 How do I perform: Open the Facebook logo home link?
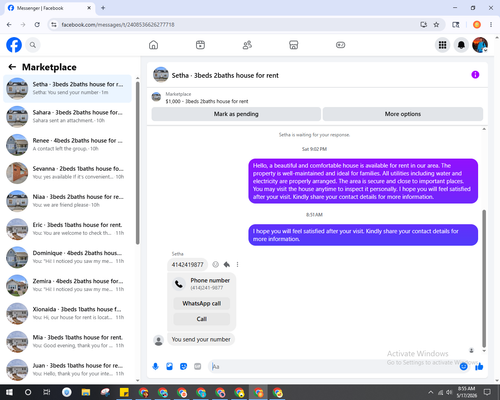pos(14,45)
